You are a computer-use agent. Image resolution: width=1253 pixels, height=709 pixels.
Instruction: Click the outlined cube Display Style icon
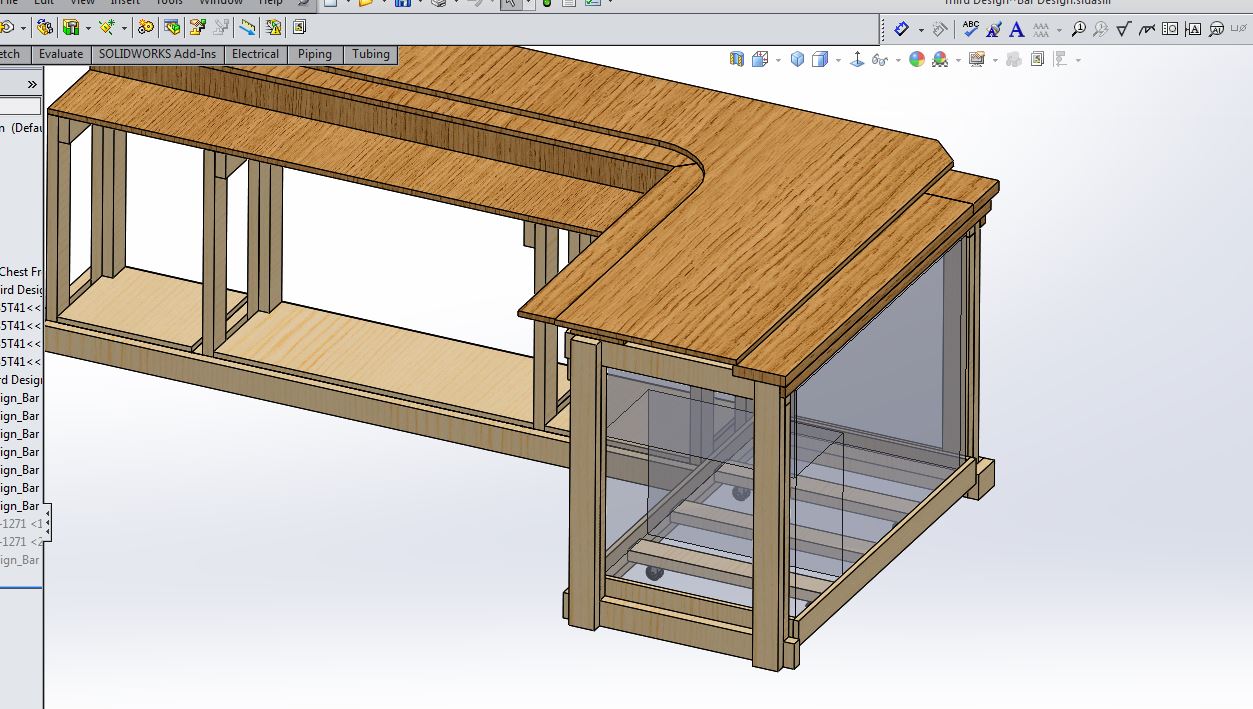click(x=820, y=59)
